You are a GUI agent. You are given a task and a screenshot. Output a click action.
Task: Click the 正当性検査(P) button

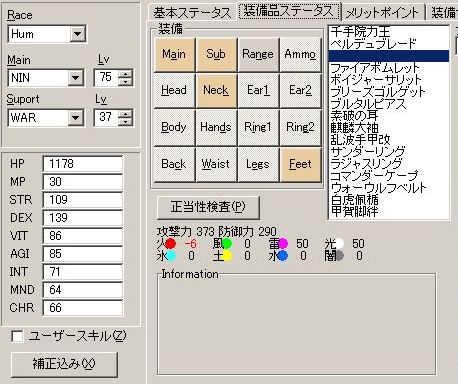coord(208,207)
